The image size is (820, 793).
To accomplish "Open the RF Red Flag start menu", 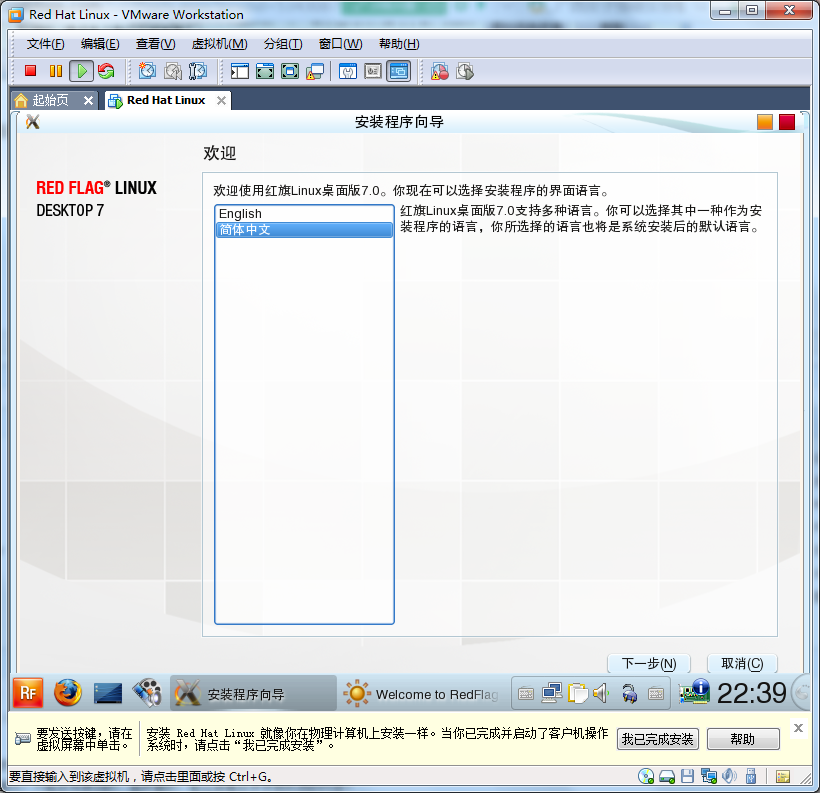I will click(x=28, y=693).
